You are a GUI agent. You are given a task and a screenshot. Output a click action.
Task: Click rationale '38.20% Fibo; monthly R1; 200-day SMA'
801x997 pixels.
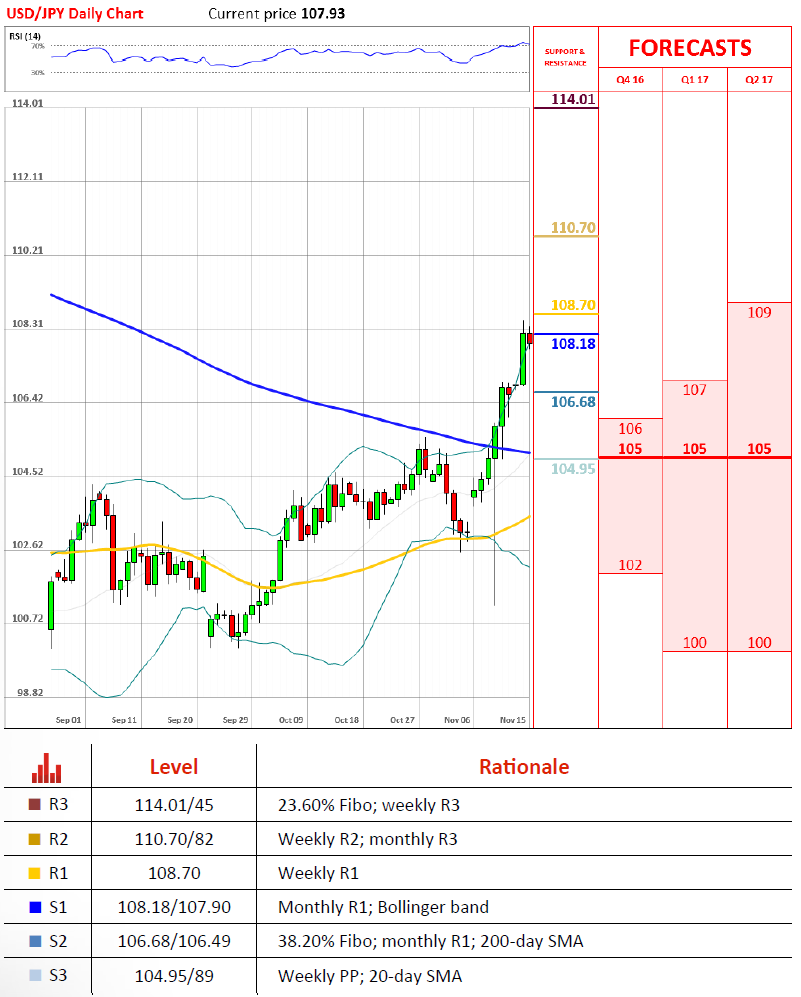pos(430,941)
